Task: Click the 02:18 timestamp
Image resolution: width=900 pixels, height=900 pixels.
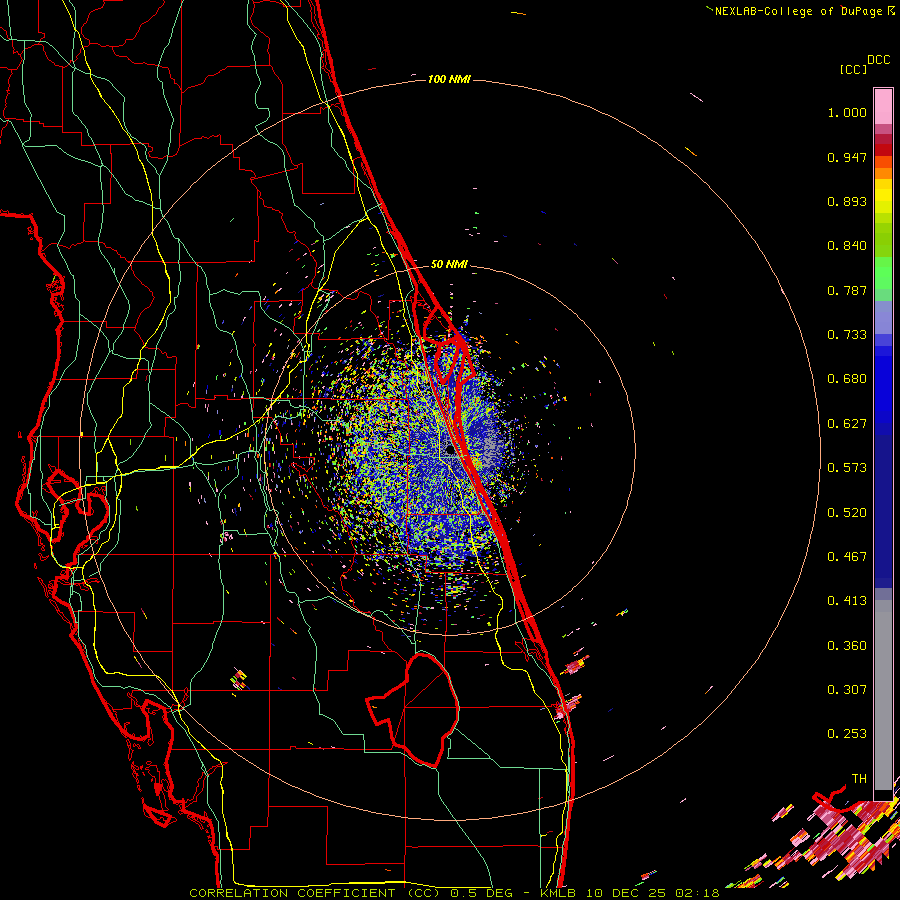Action: coord(697,893)
